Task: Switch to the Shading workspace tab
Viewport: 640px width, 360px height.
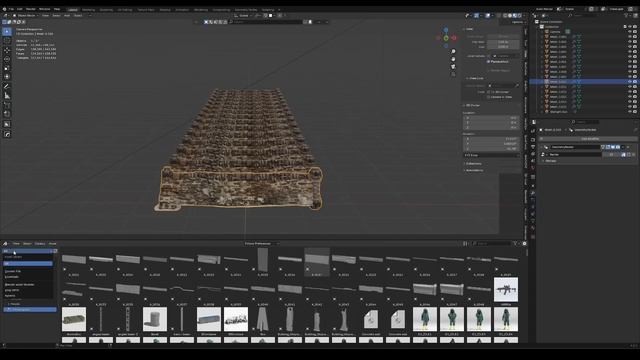Action: click(x=165, y=10)
